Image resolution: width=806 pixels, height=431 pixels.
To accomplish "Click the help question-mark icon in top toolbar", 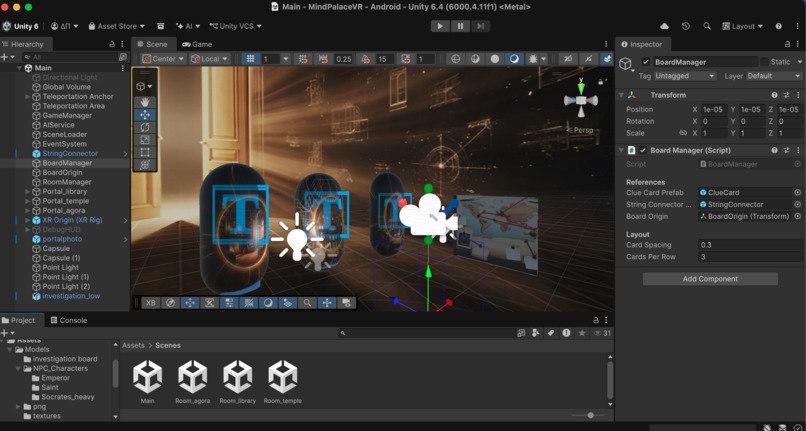I will pos(778,26).
